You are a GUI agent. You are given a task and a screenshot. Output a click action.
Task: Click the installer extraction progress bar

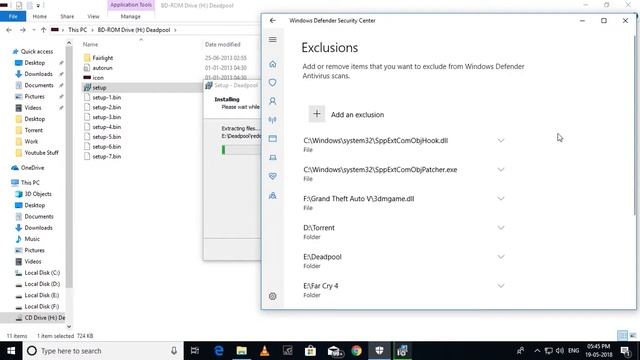pos(241,150)
